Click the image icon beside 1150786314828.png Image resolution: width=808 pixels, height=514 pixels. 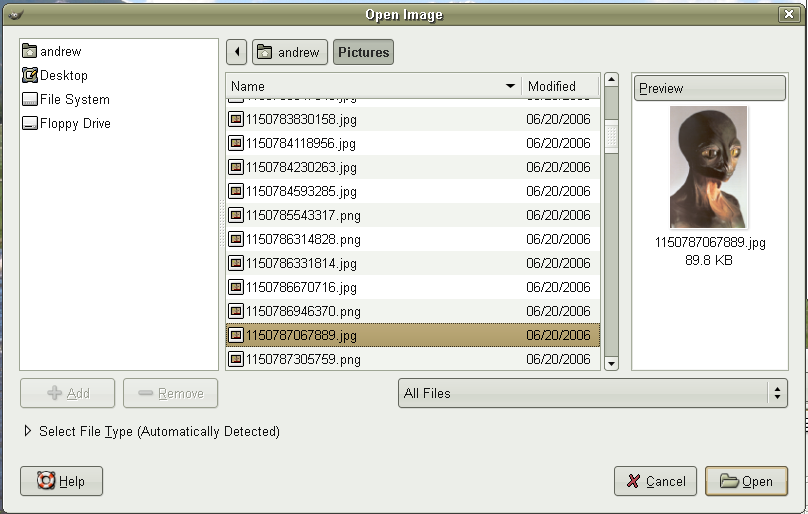point(236,239)
